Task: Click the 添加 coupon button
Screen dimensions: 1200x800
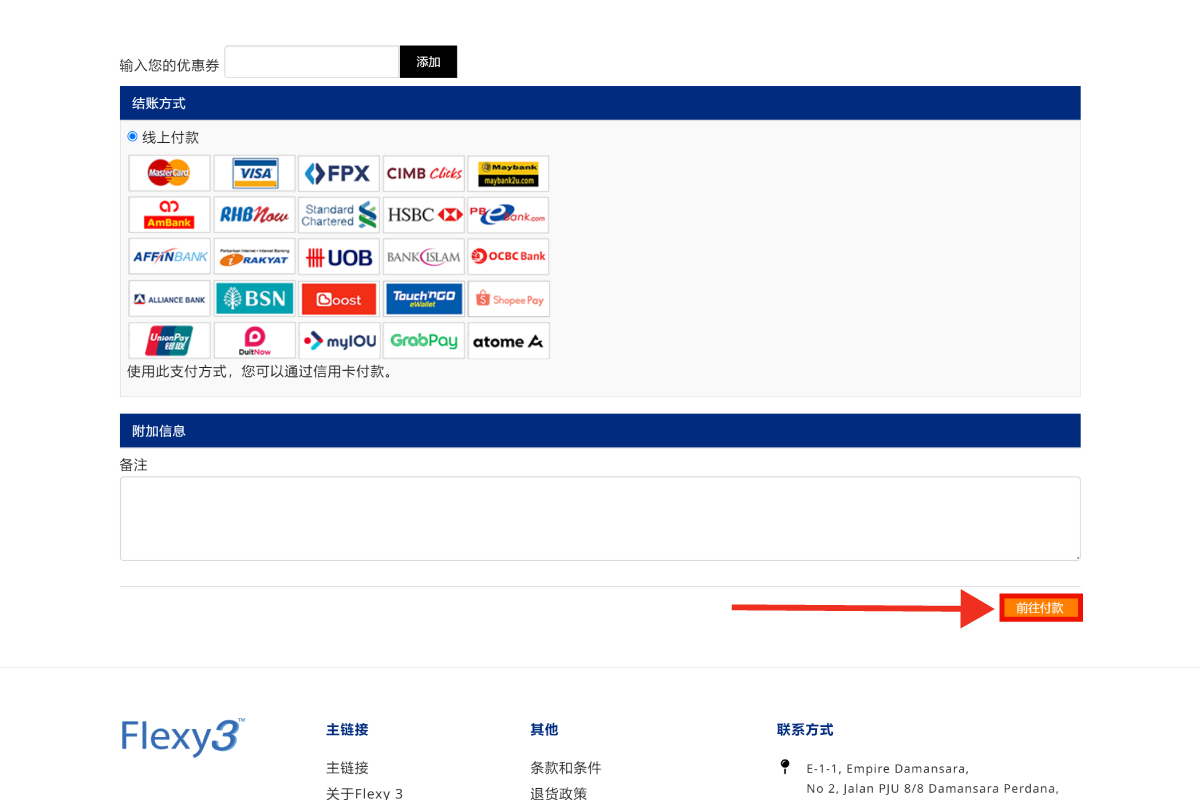Action: coord(428,62)
